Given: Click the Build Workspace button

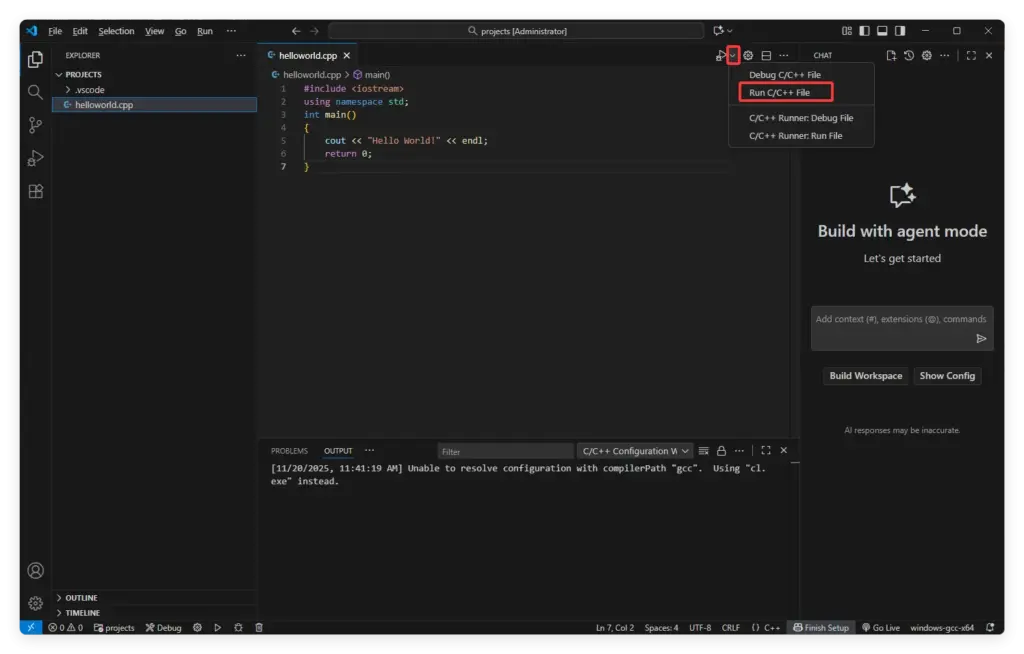Looking at the screenshot, I should pos(865,376).
